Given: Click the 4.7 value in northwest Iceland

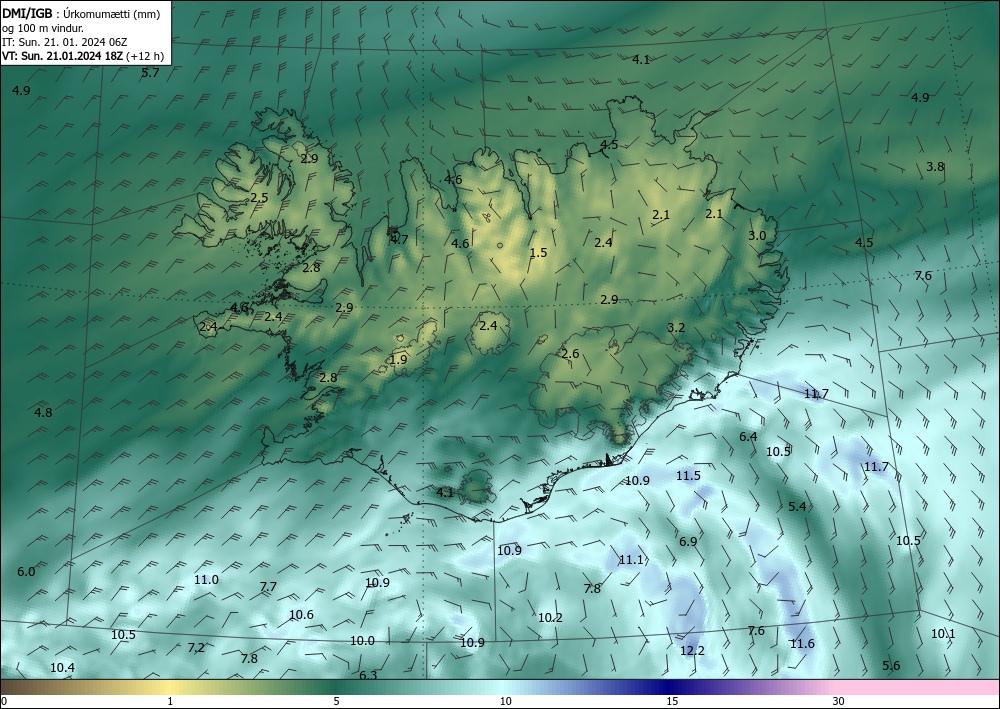Looking at the screenshot, I should pyautogui.click(x=399, y=240).
